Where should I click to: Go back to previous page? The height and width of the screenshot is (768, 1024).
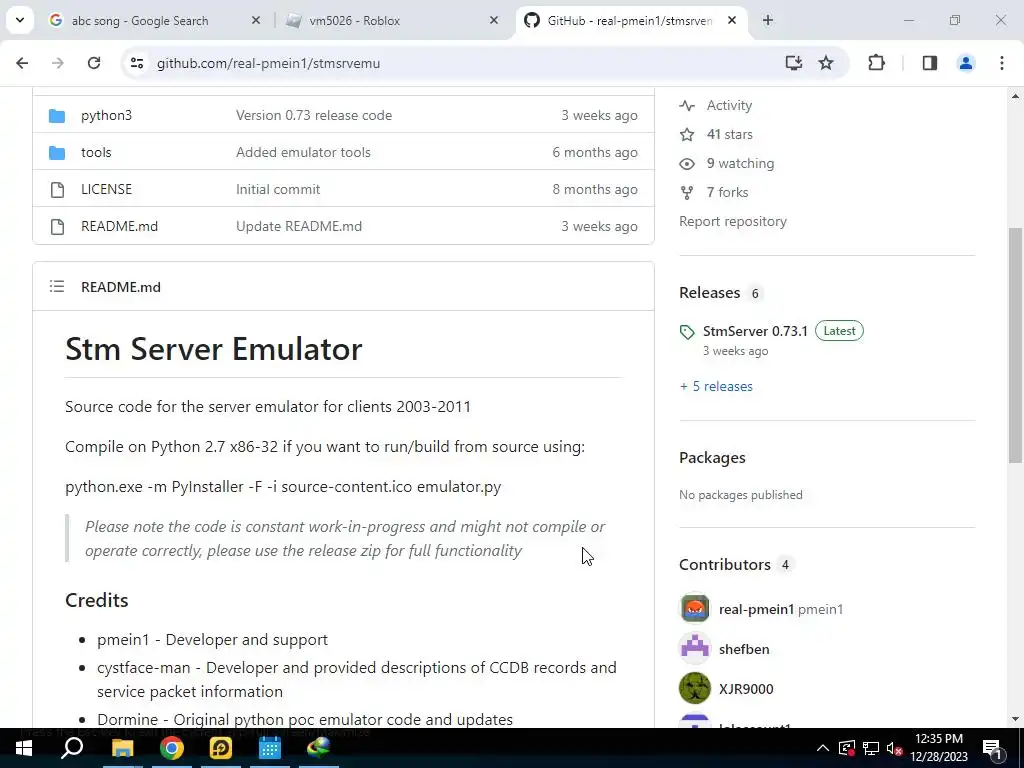tap(22, 63)
